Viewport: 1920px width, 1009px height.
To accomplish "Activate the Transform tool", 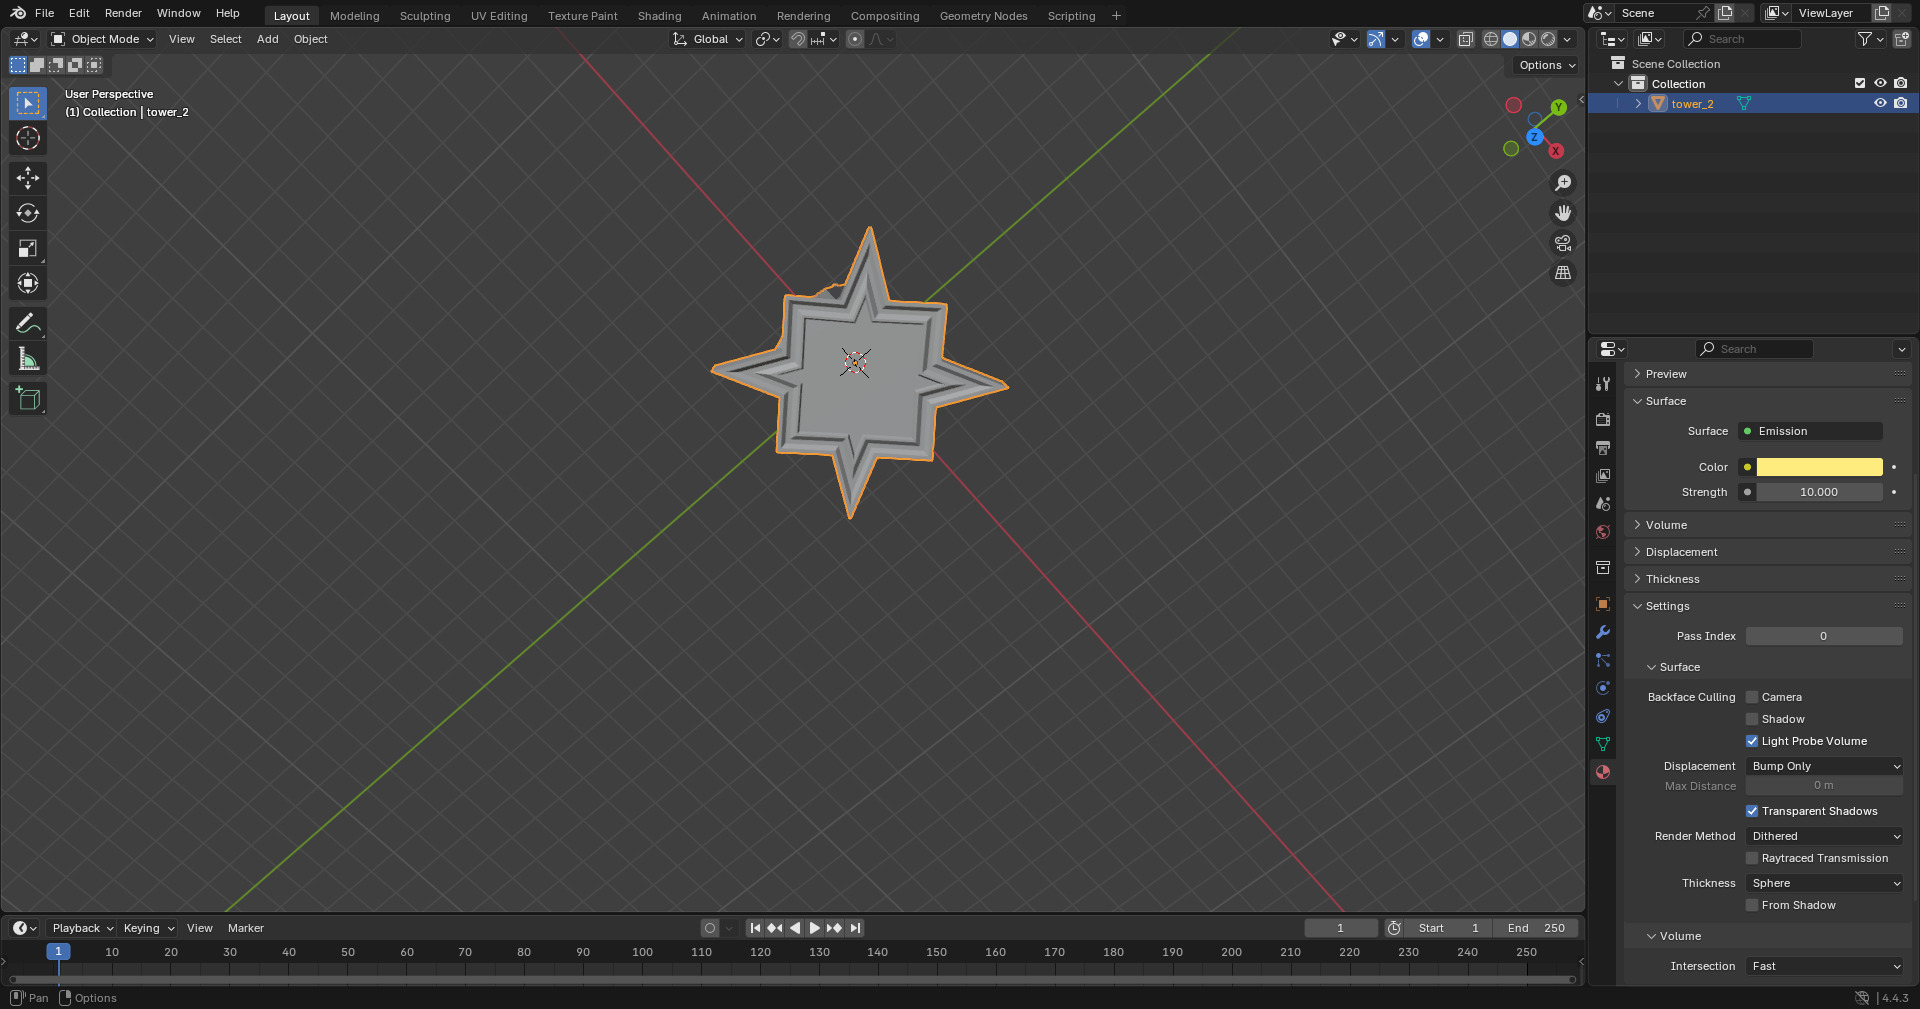I will coord(28,283).
